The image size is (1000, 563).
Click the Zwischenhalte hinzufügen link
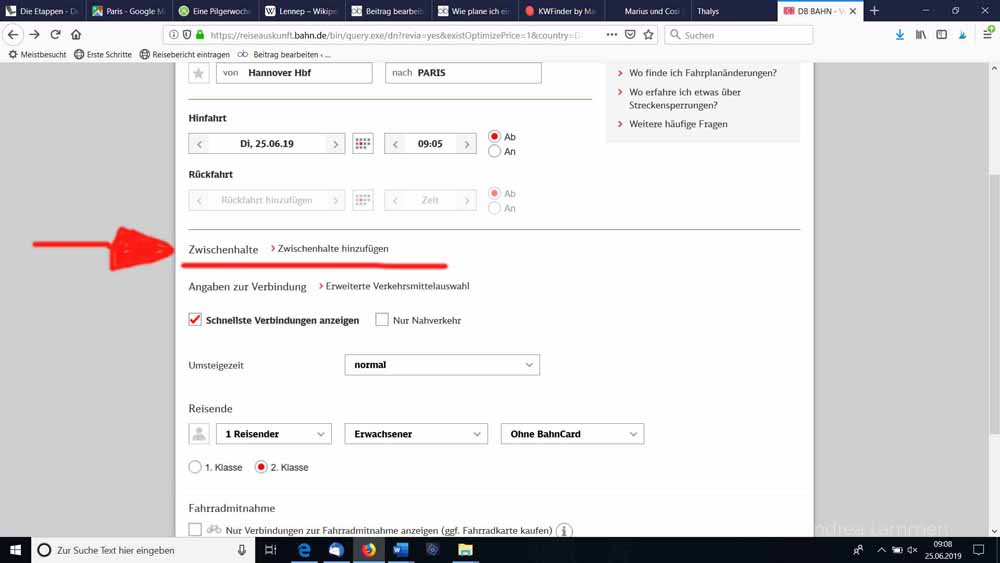click(x=333, y=249)
